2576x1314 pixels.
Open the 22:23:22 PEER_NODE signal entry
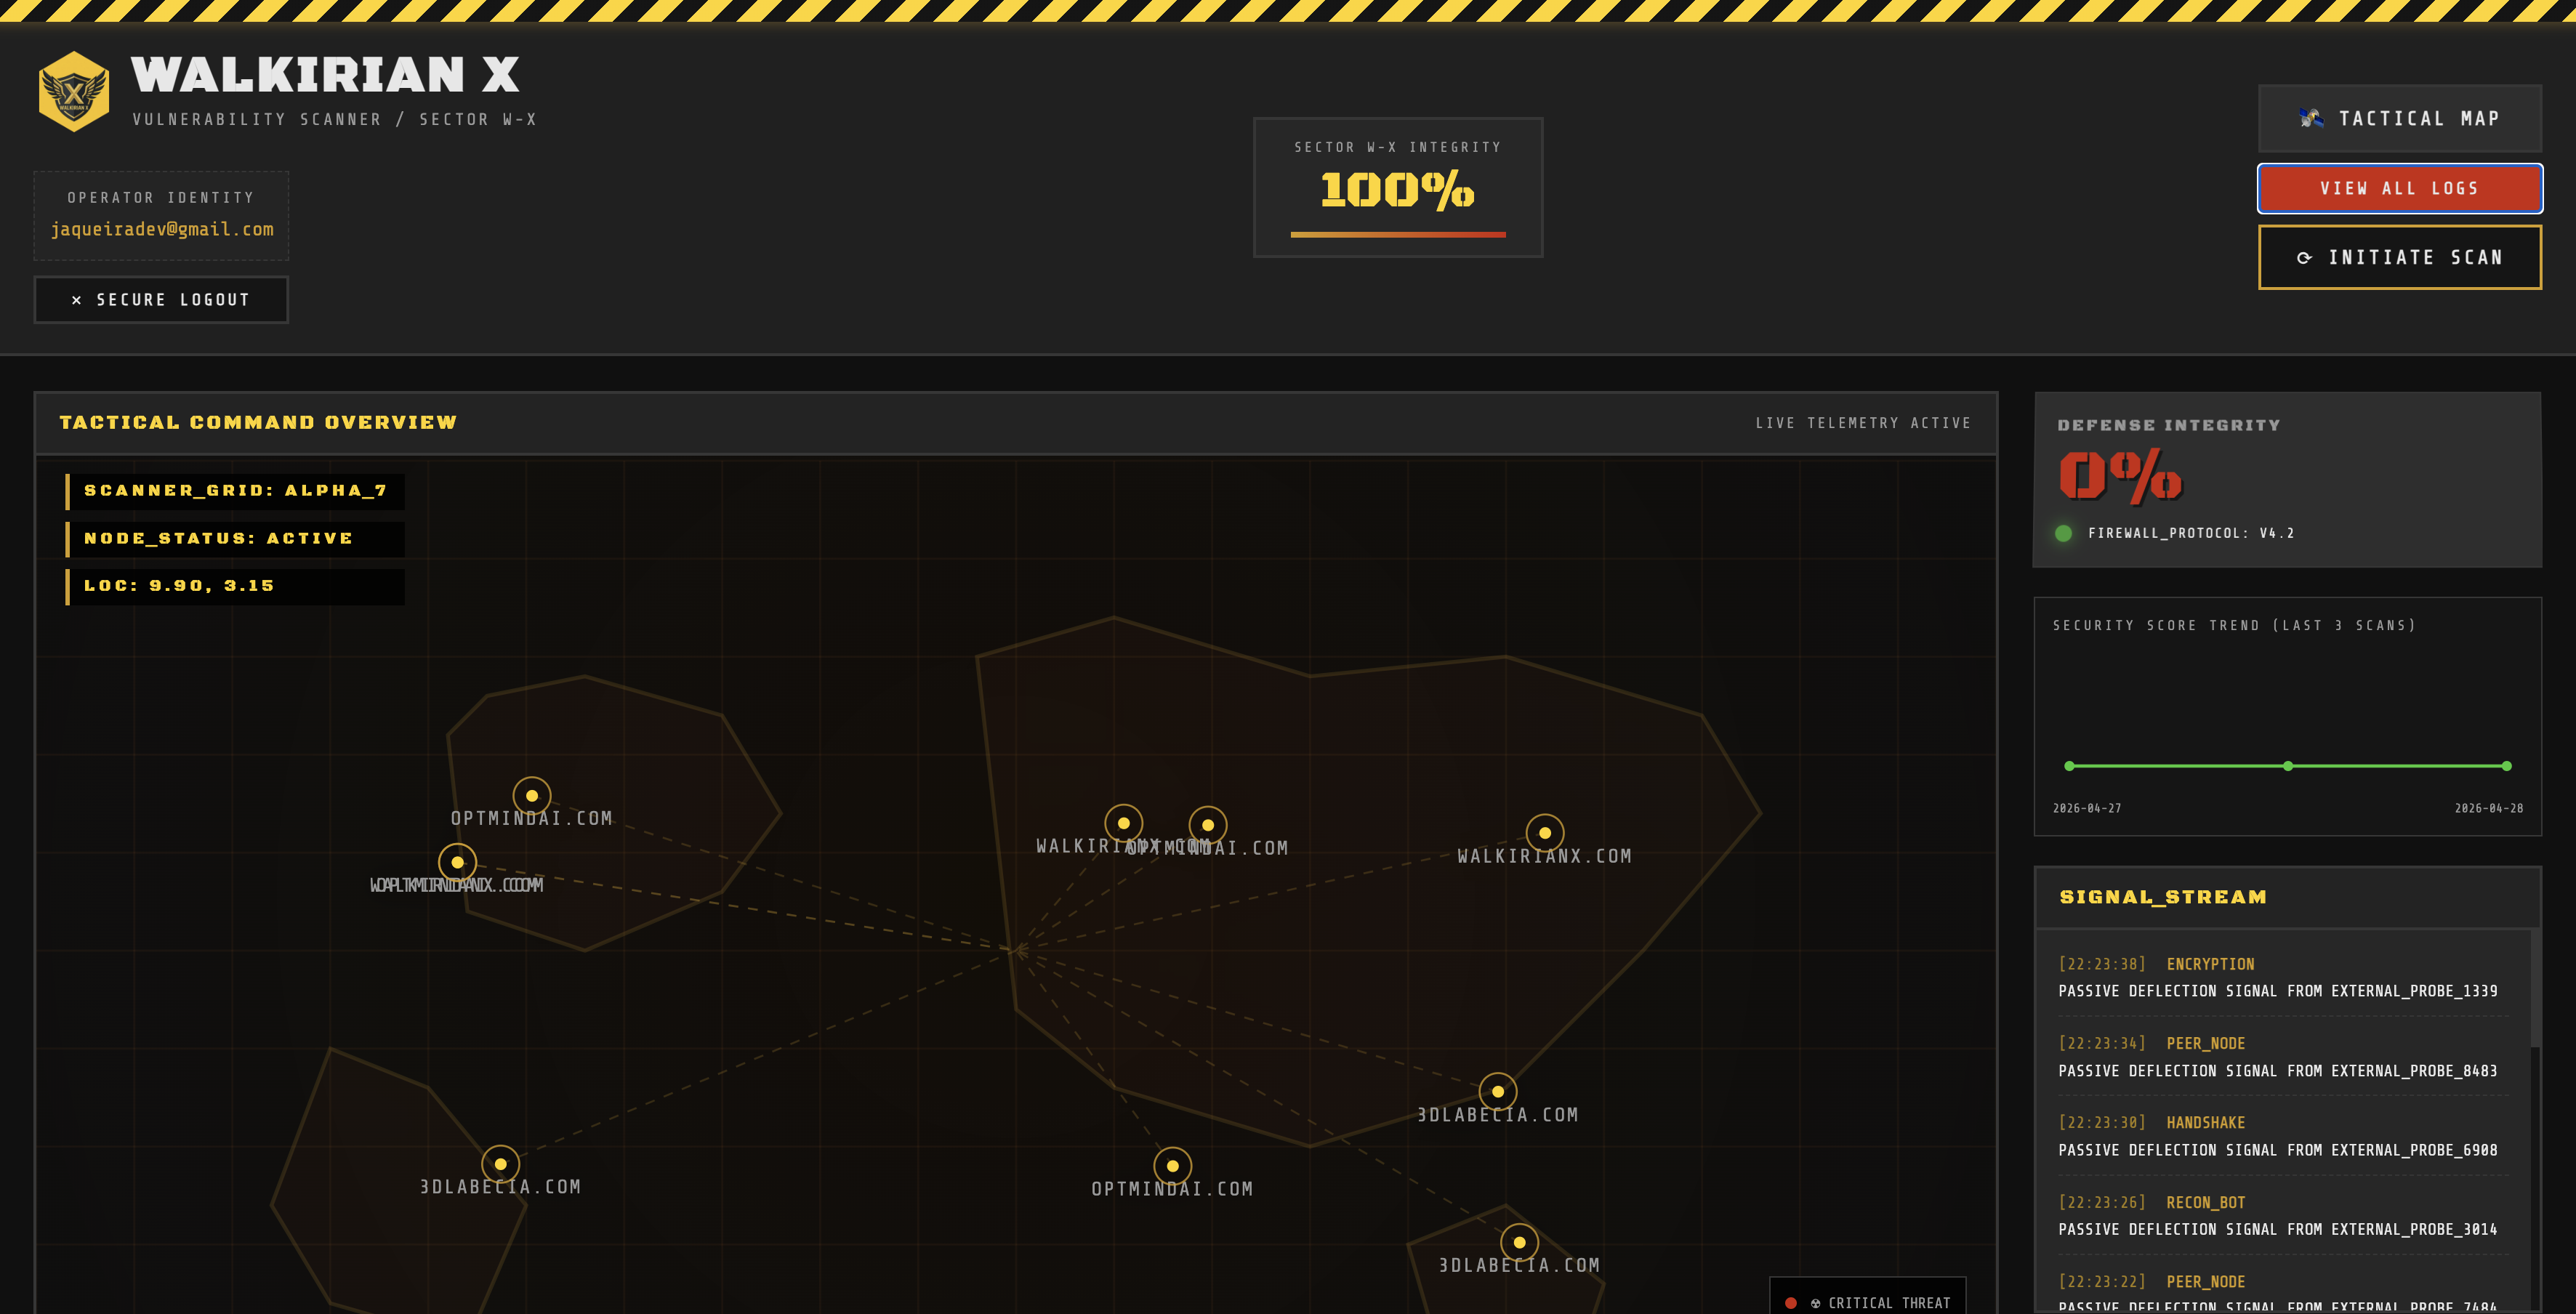(x=2283, y=1289)
